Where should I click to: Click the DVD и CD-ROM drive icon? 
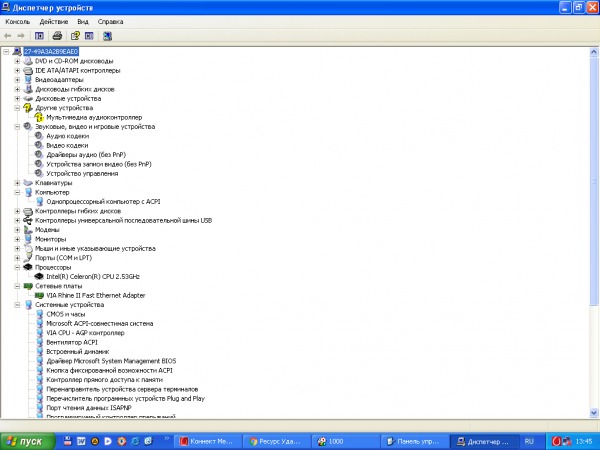(28, 61)
